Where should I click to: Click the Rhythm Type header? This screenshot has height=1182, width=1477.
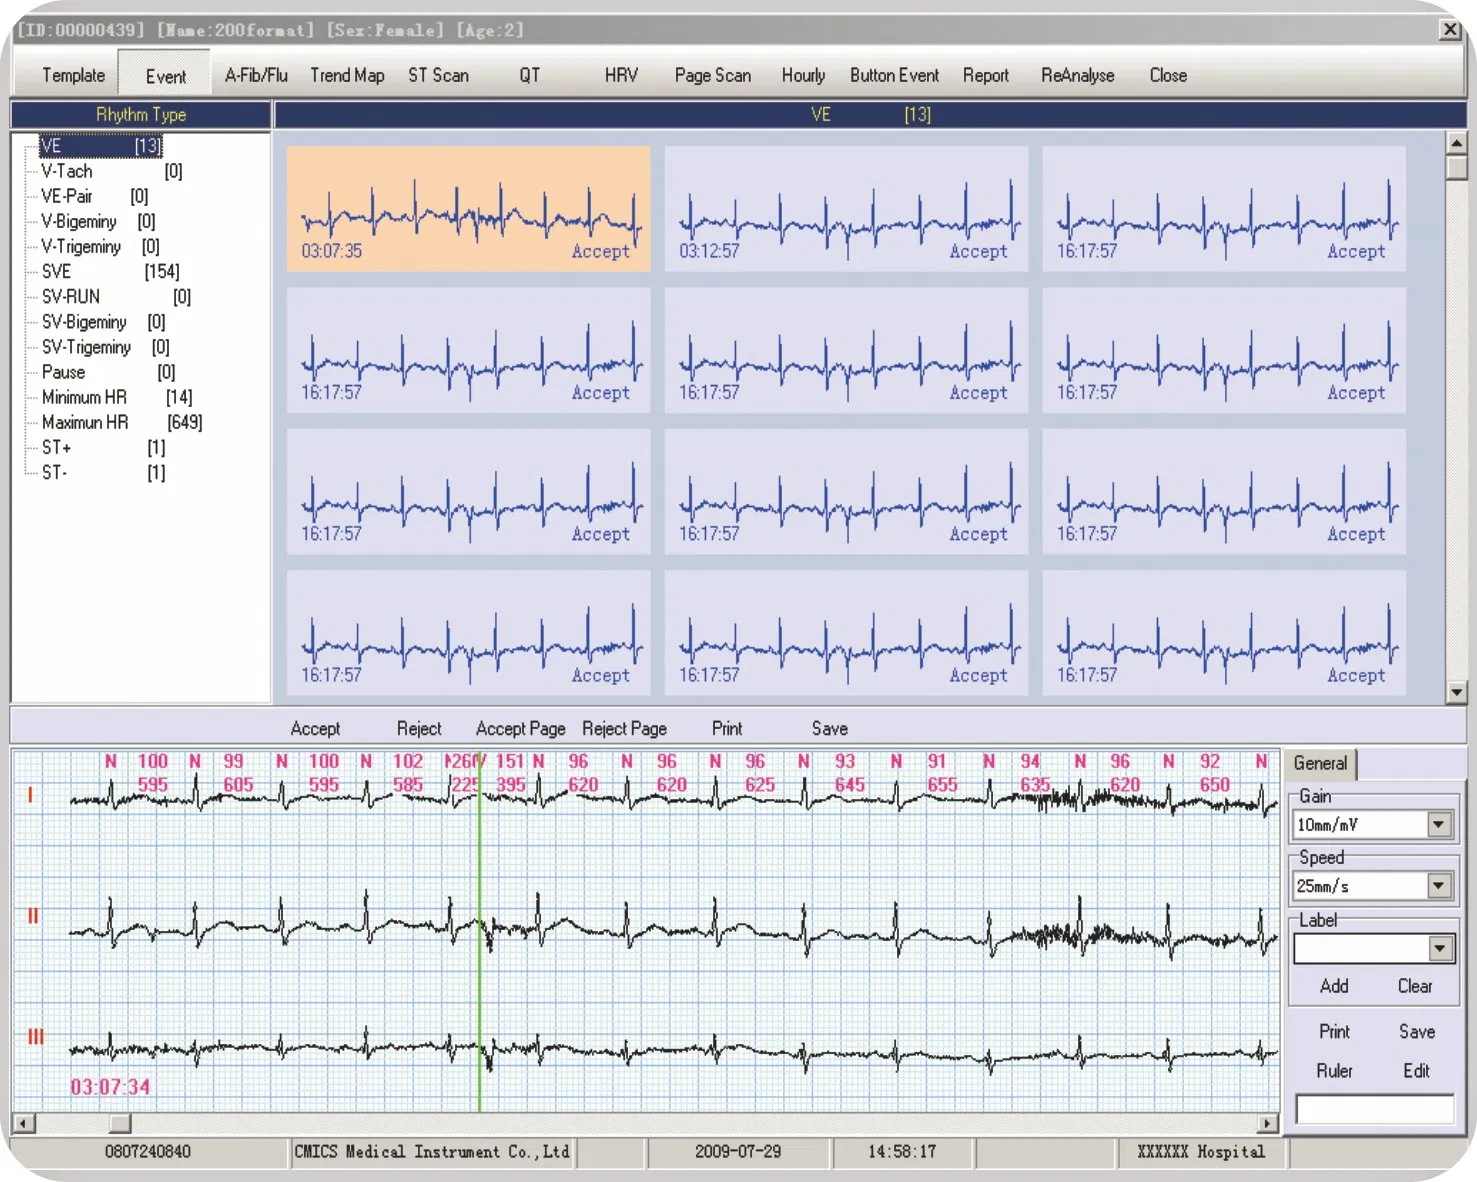[x=141, y=115]
